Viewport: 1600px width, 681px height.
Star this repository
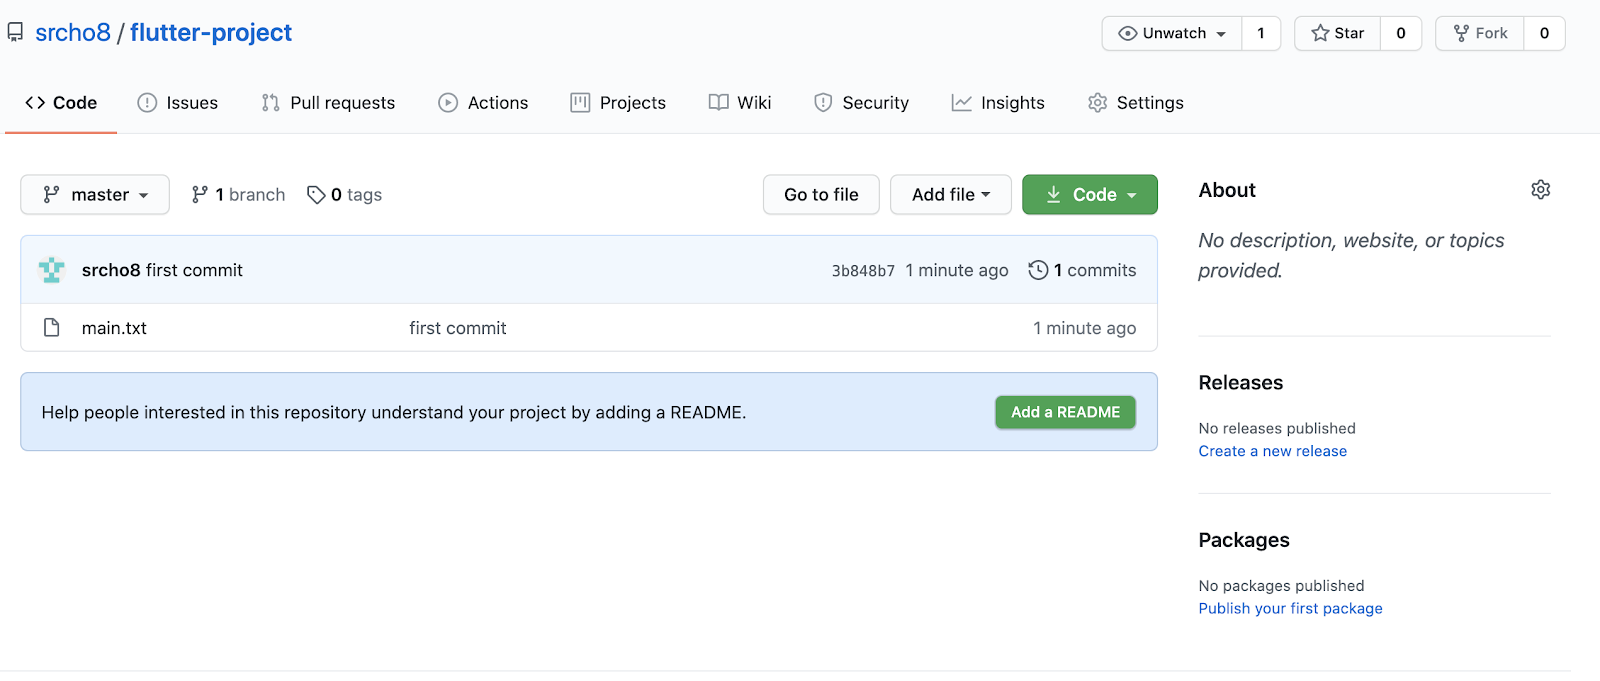point(1338,33)
